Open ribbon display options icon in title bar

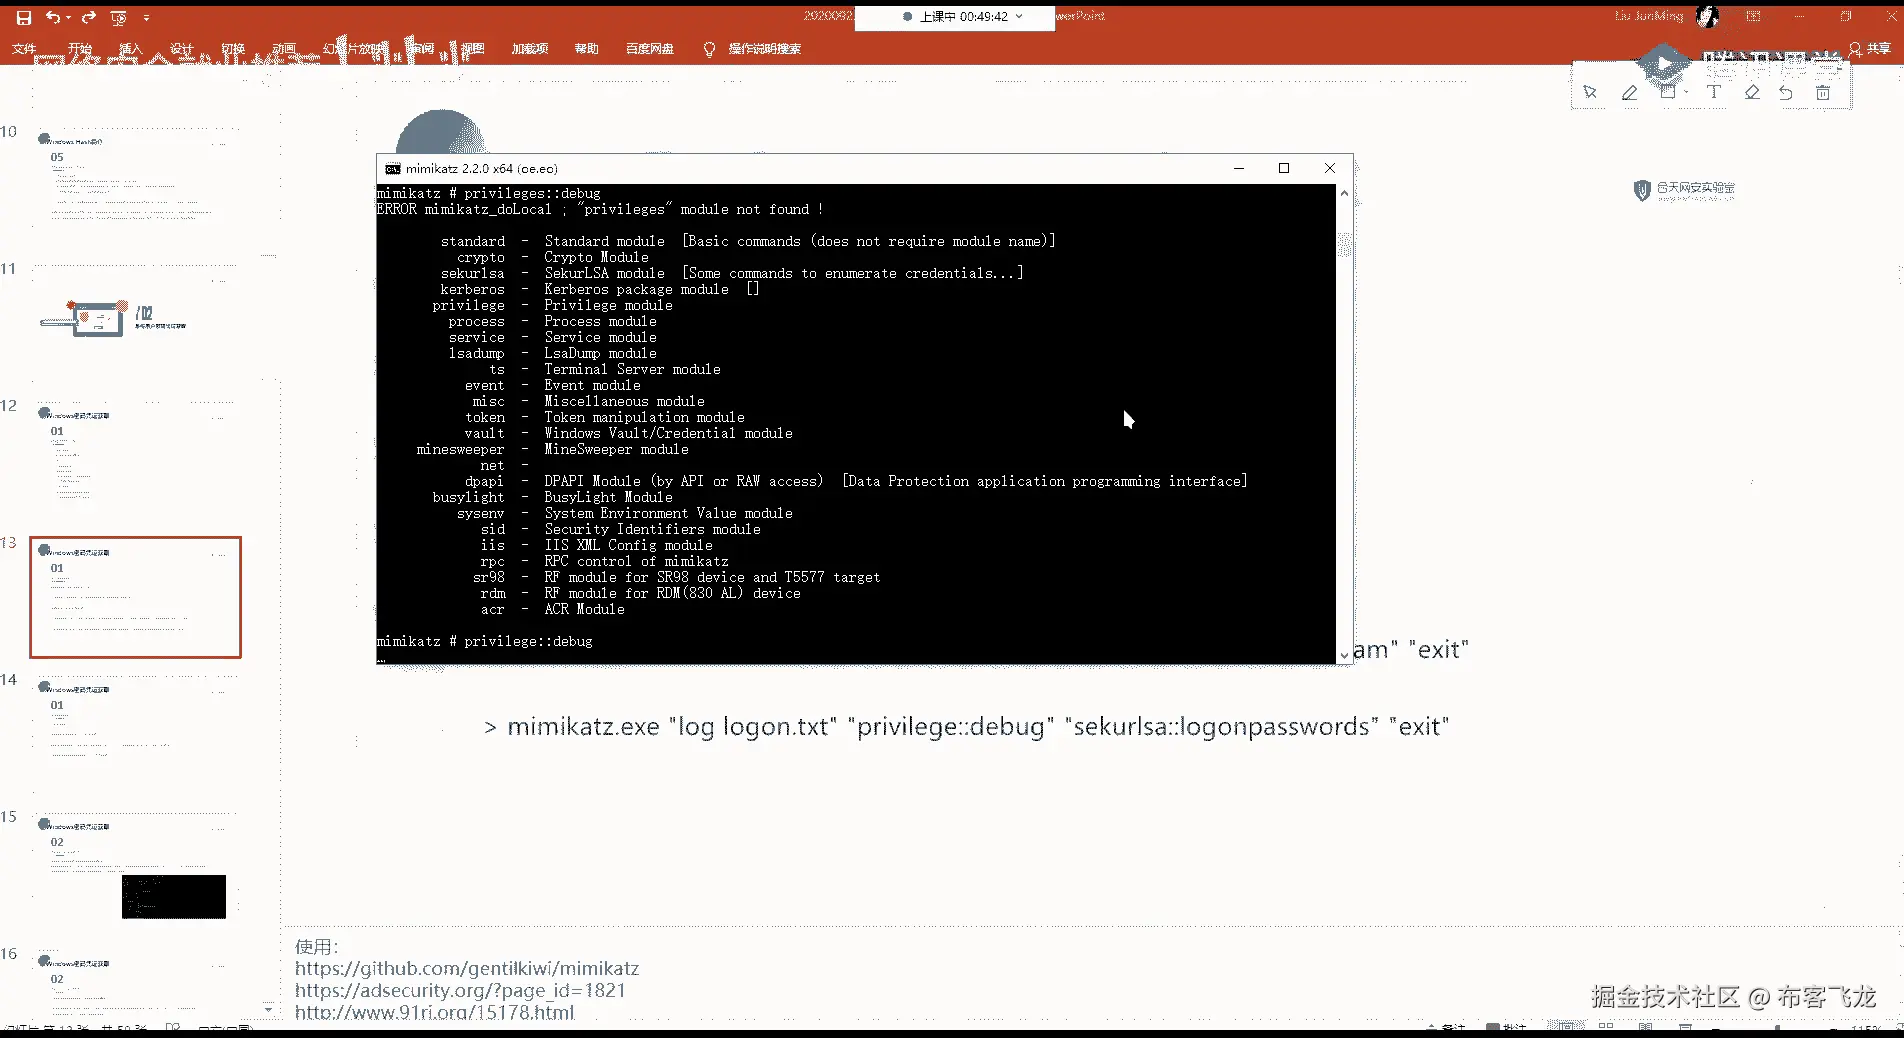pyautogui.click(x=1753, y=16)
